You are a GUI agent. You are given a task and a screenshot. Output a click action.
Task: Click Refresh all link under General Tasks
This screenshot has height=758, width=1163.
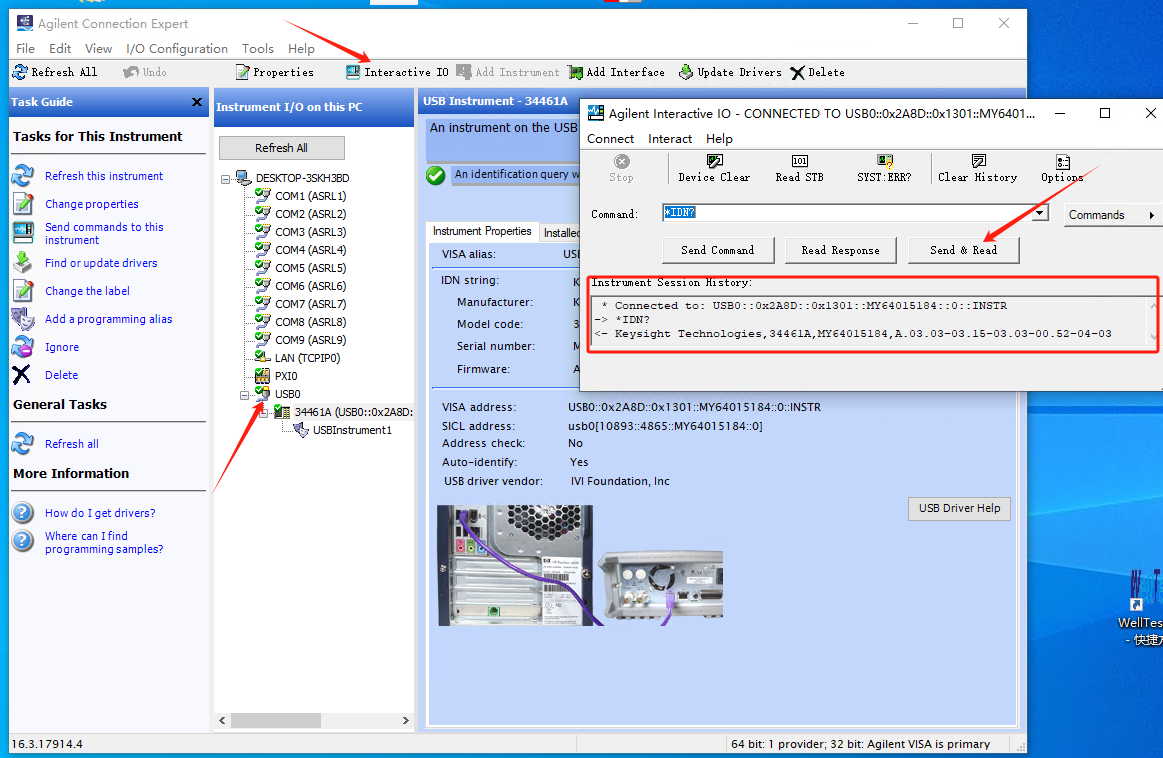point(71,444)
